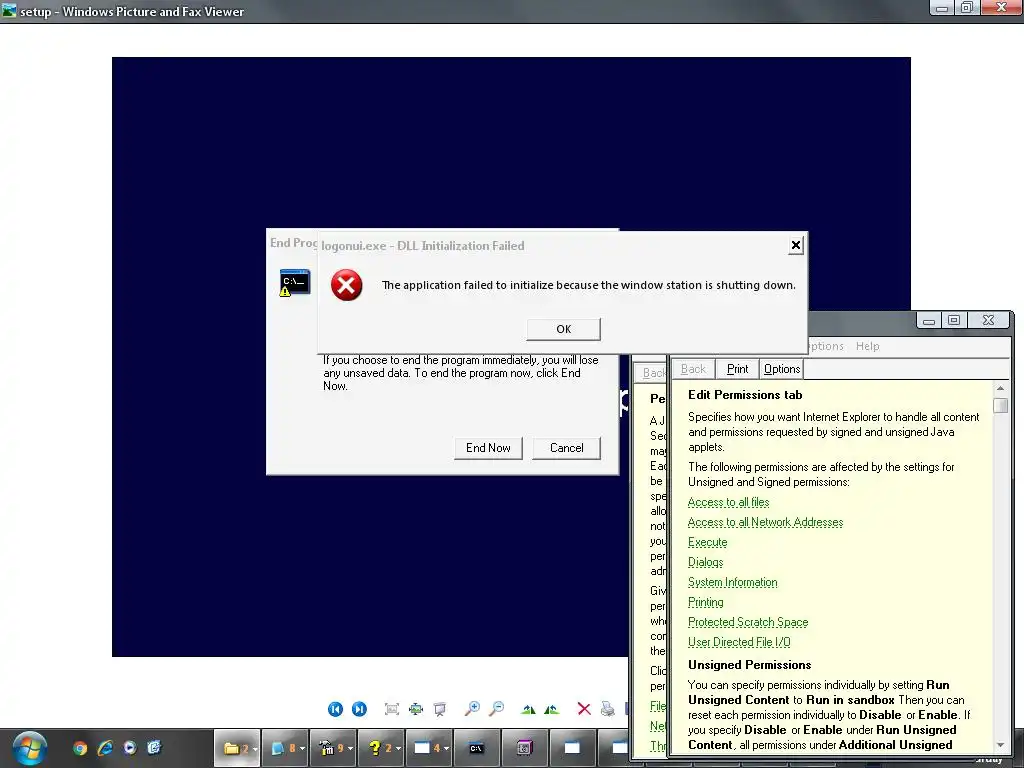Open the command prompt taskbar button
The width and height of the screenshot is (1024, 768).
coord(477,748)
